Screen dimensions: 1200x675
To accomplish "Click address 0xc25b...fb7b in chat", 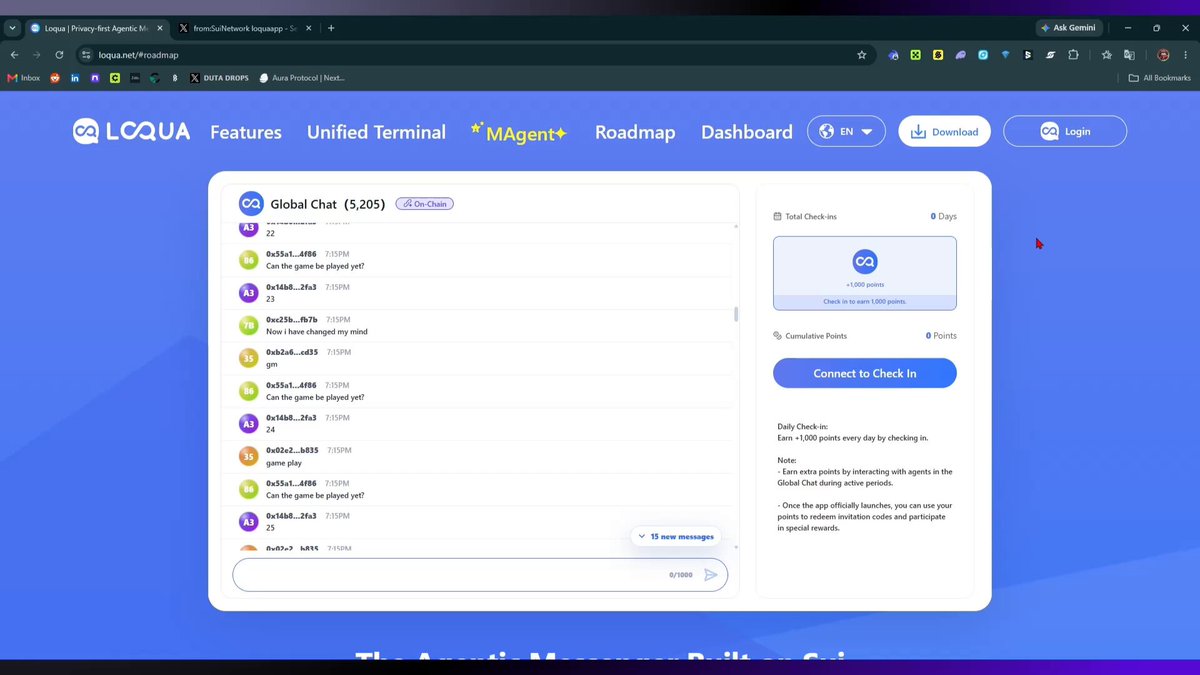I will pyautogui.click(x=292, y=320).
